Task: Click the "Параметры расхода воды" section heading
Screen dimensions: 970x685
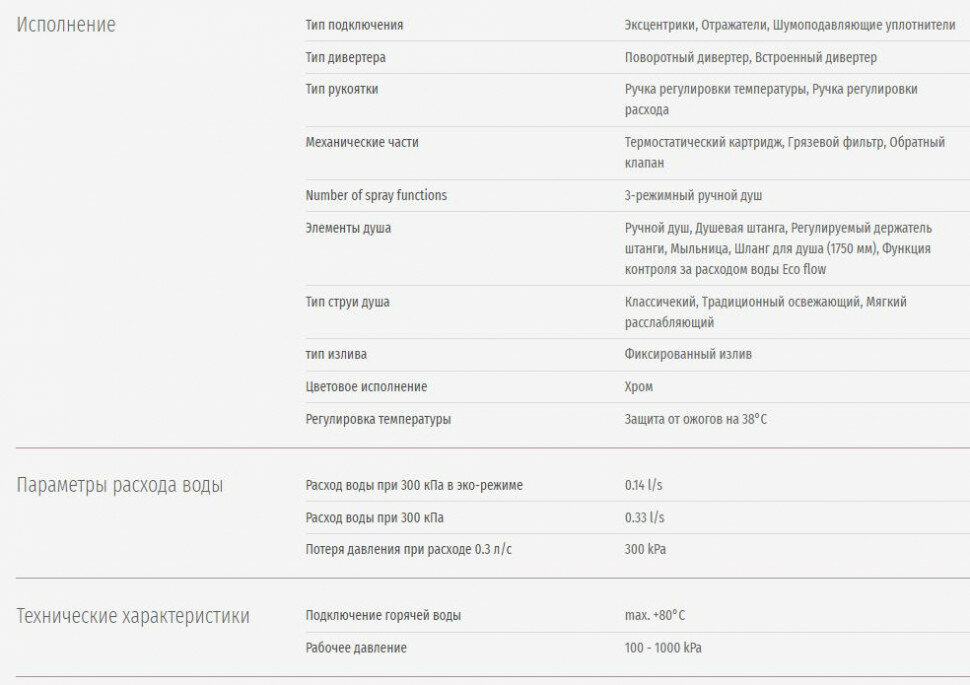Action: tap(120, 486)
